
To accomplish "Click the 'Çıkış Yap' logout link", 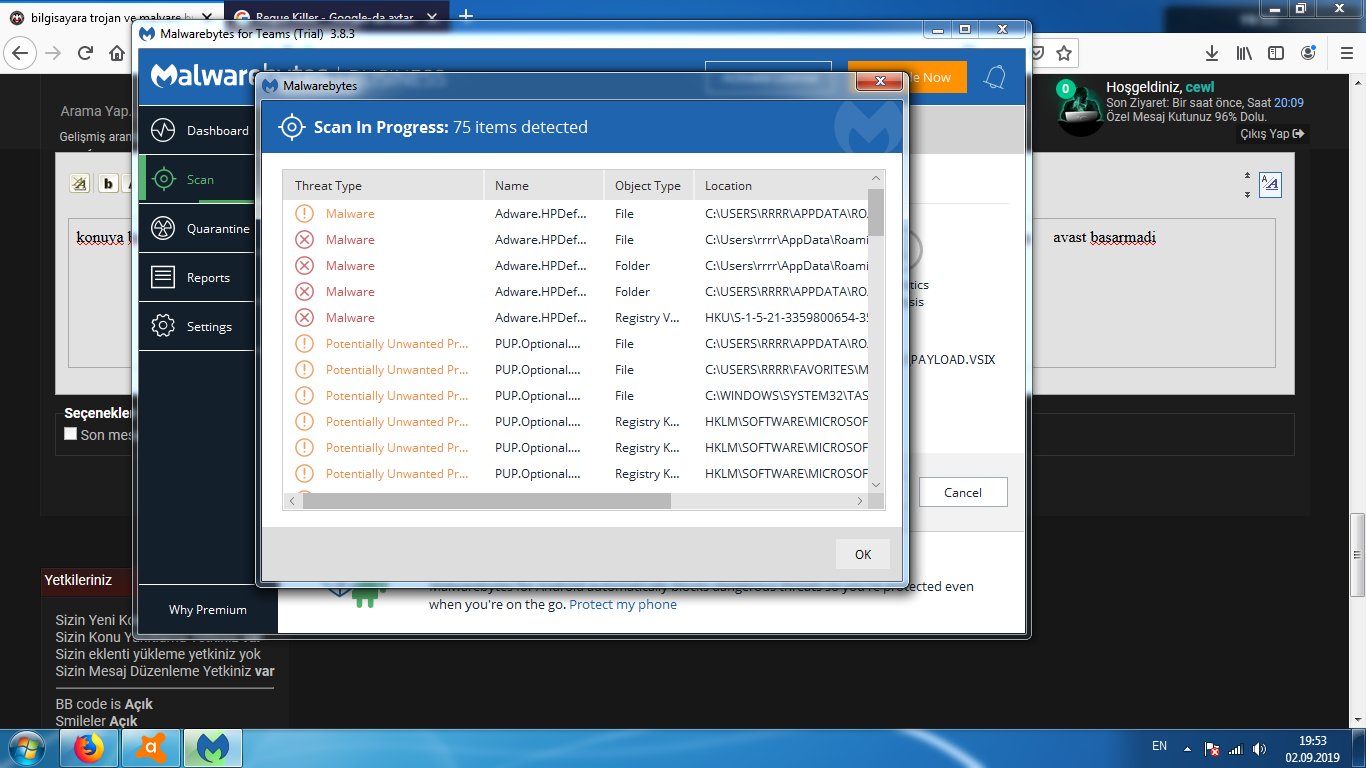I will pos(1272,134).
